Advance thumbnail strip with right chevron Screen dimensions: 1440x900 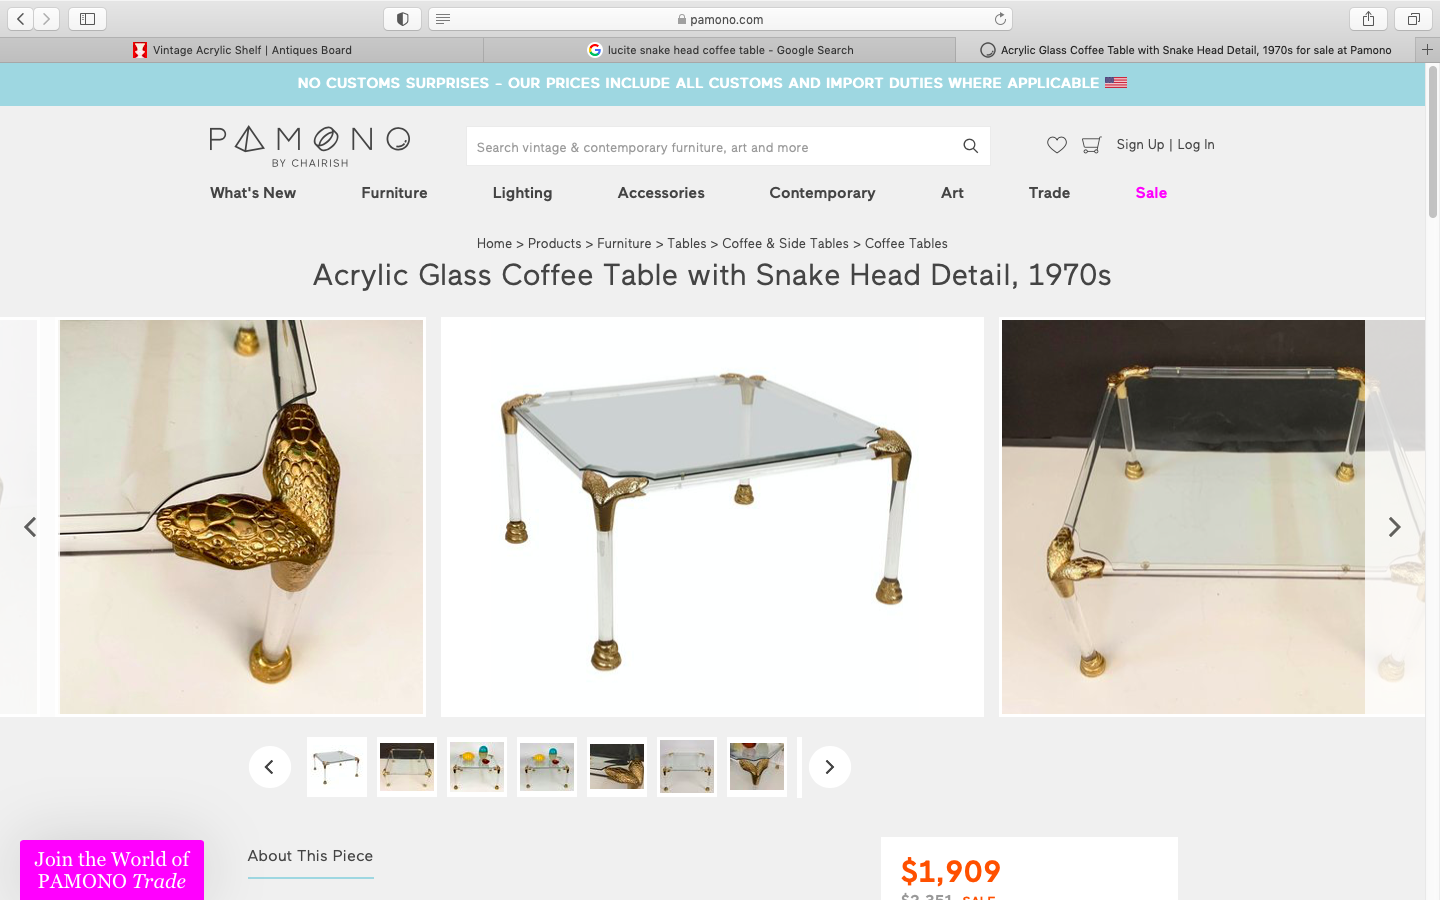(829, 767)
